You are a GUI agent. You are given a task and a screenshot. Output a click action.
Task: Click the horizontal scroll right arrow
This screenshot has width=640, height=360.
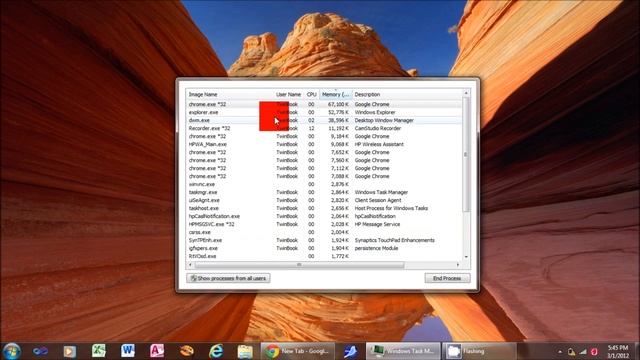(x=458, y=265)
